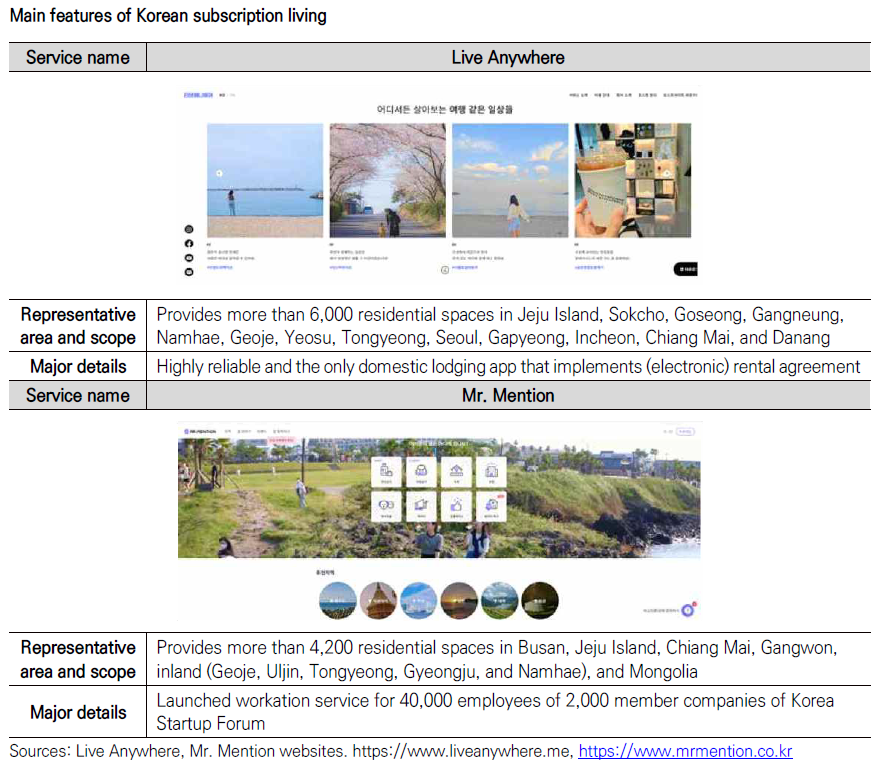
Task: Click the outlined button at Mr. Mention's top-right
Action: [x=685, y=432]
